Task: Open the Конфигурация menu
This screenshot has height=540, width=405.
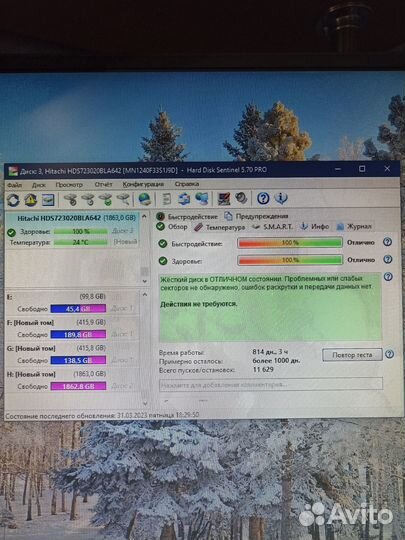Action: coord(143,184)
